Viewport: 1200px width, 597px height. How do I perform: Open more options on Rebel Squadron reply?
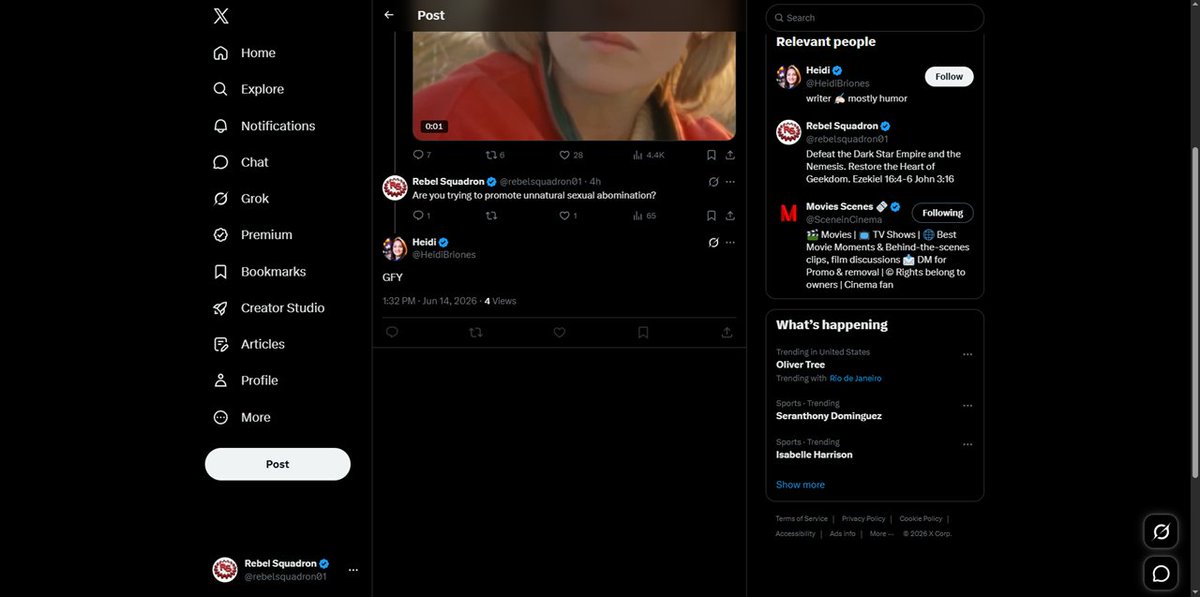click(x=730, y=182)
